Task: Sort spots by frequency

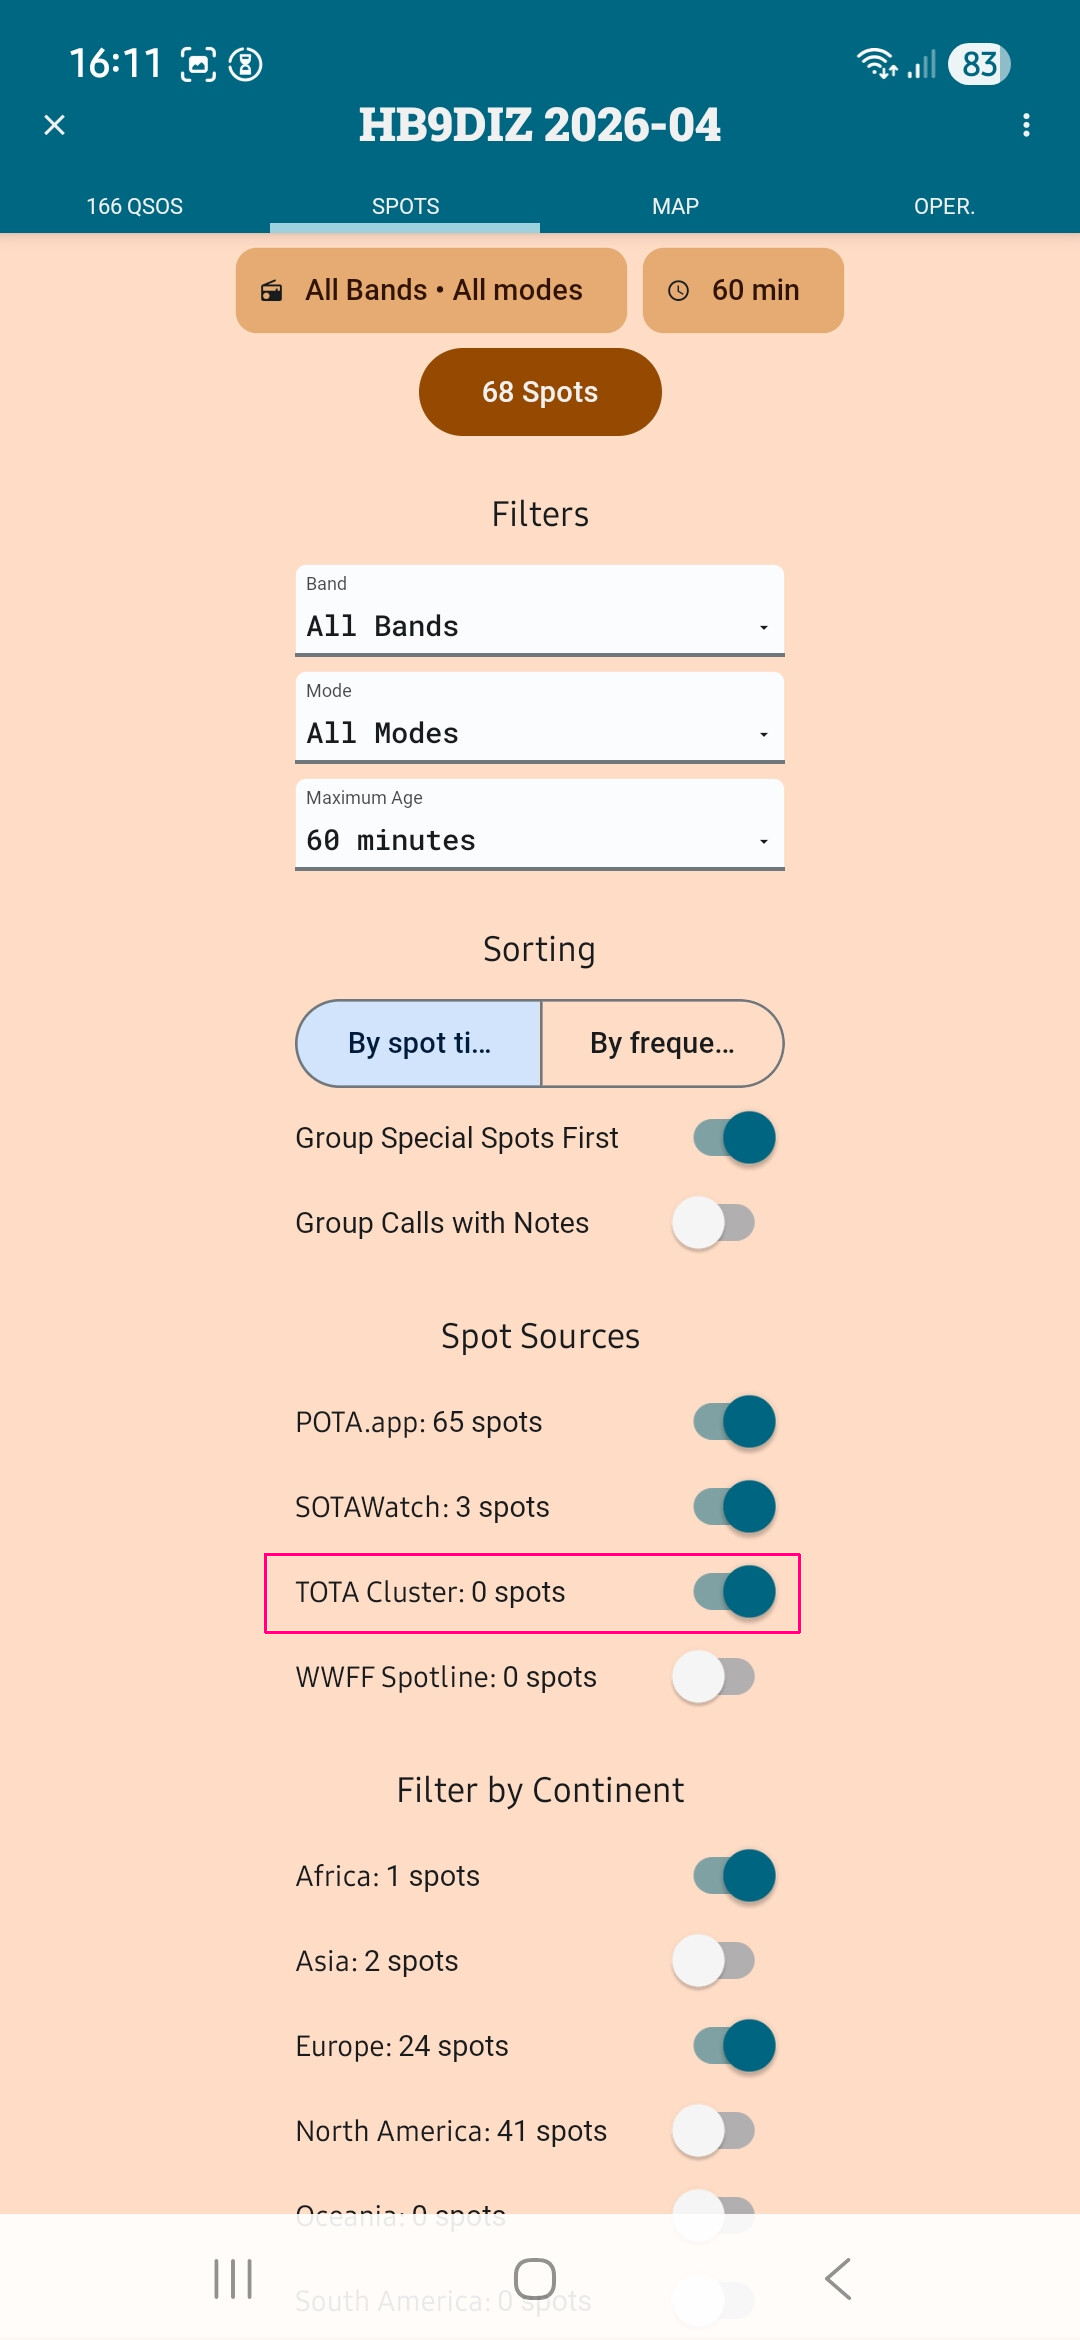Action: coord(662,1043)
